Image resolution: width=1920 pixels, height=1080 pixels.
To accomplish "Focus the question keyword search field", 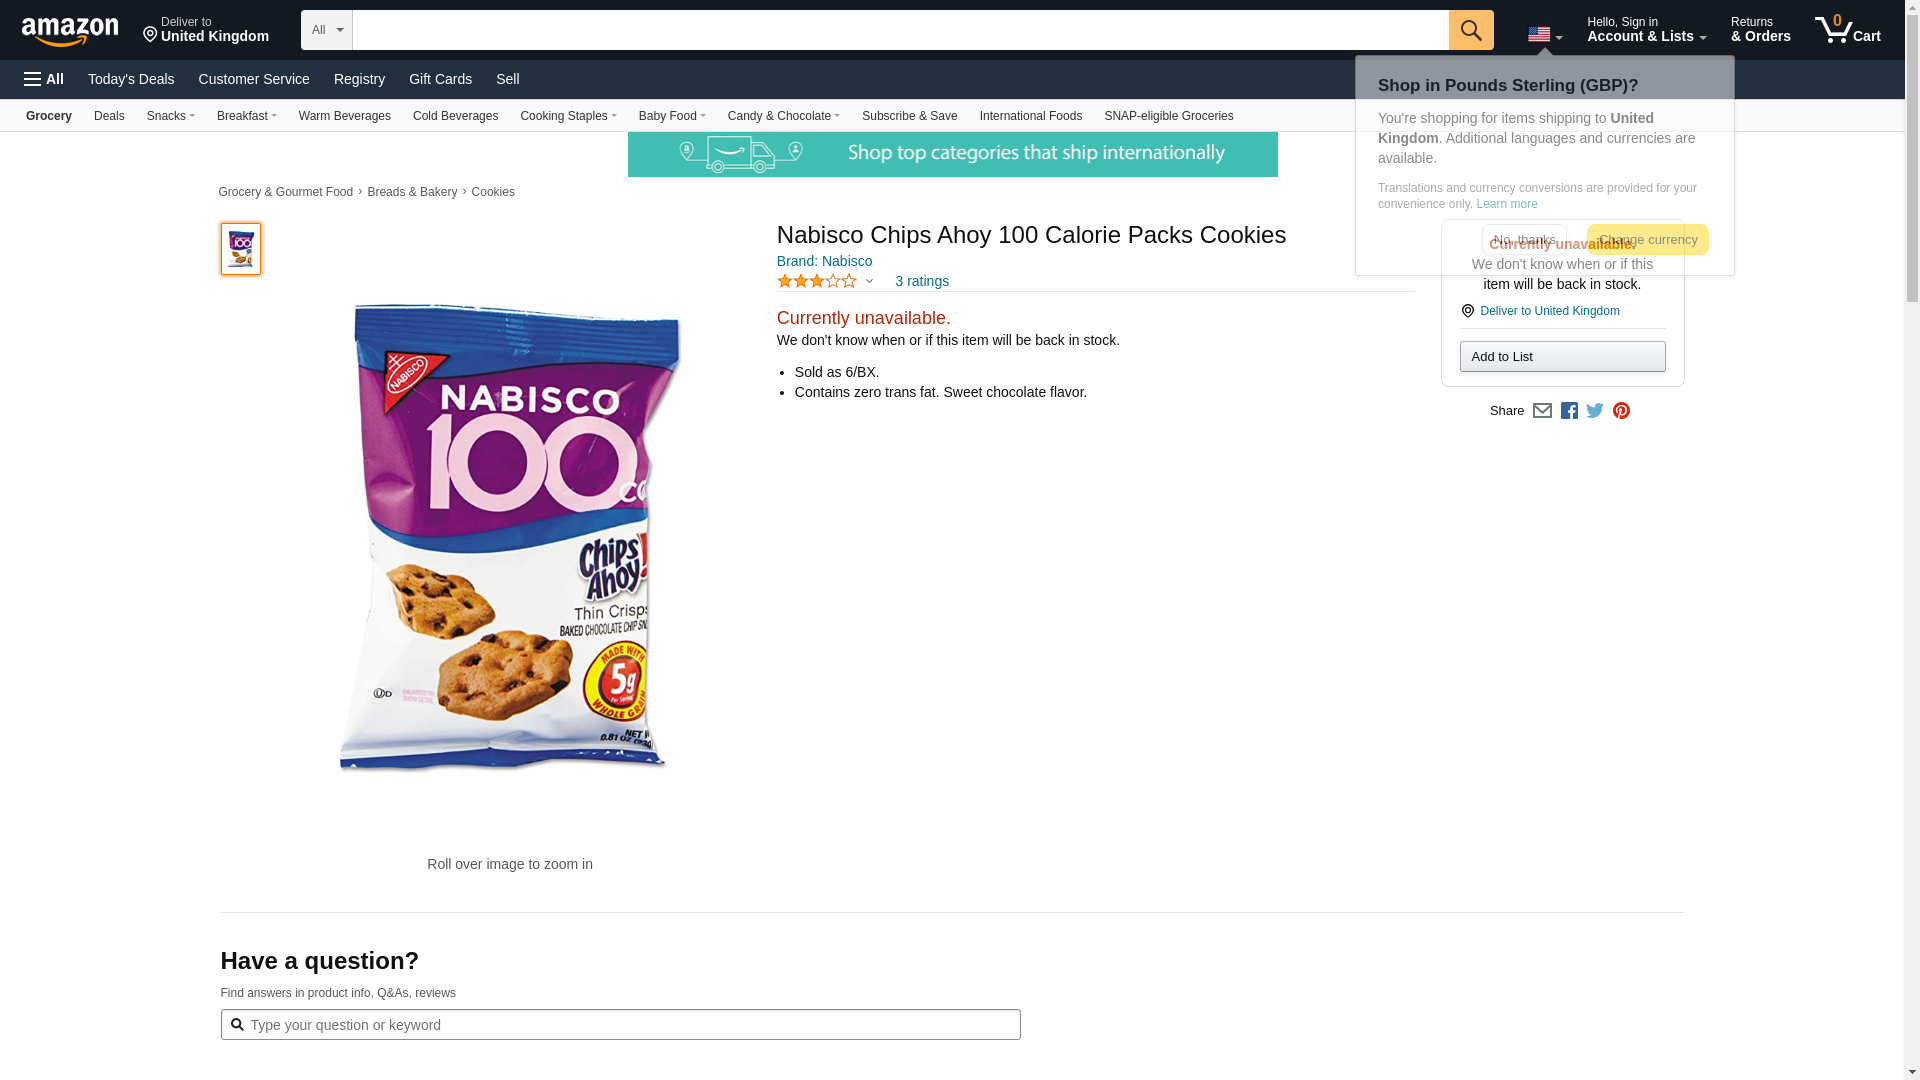I will pos(630,1025).
